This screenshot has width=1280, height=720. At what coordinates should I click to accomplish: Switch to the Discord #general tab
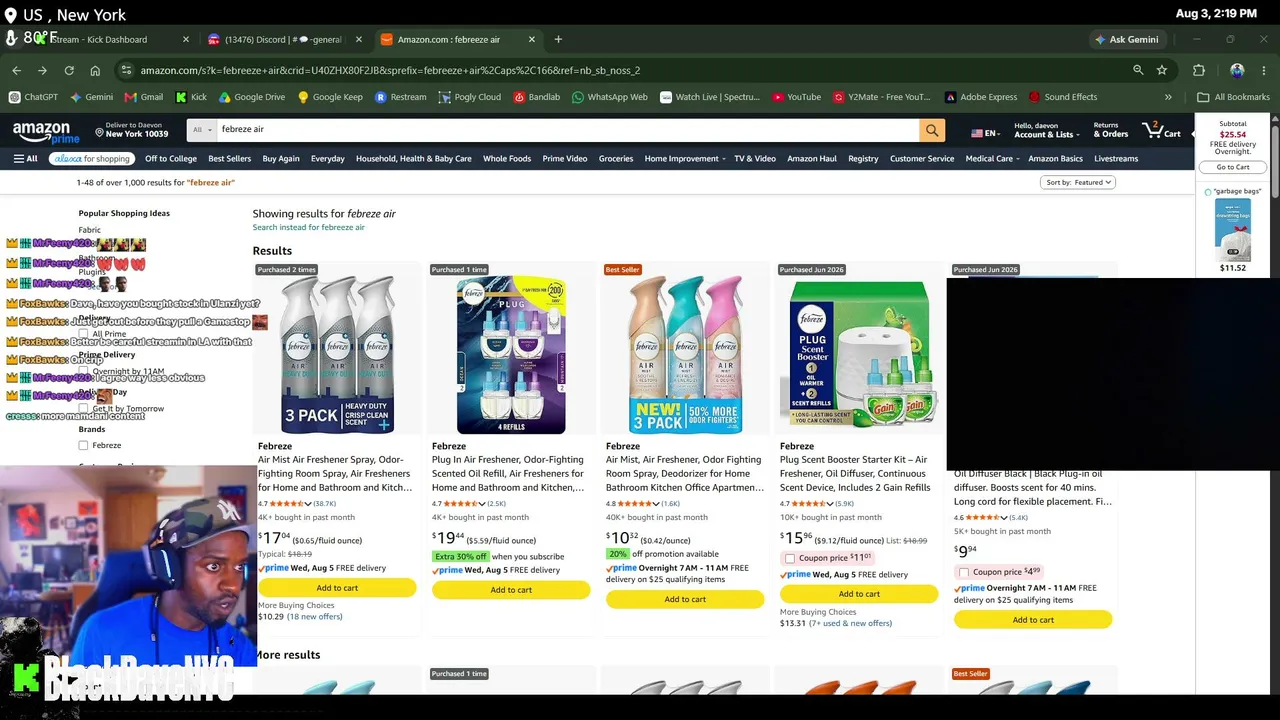tap(283, 39)
